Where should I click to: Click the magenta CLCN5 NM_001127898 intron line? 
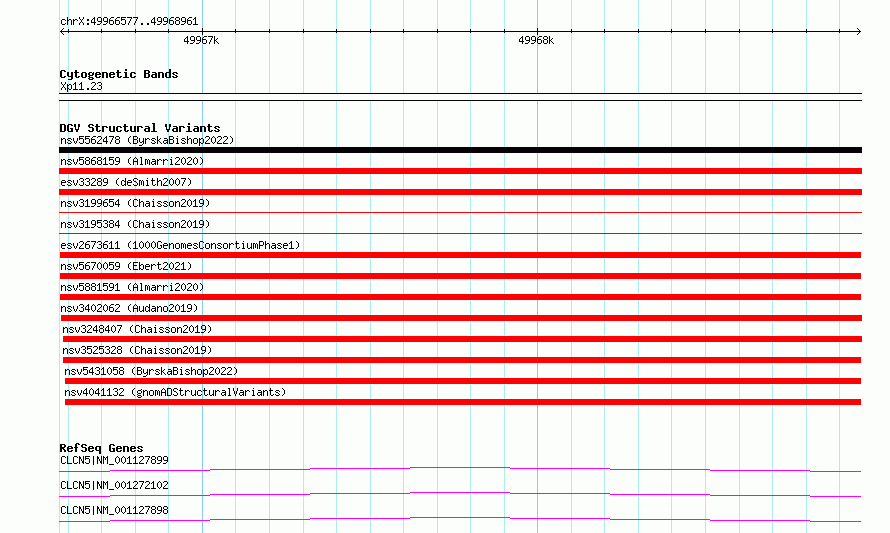(x=460, y=519)
